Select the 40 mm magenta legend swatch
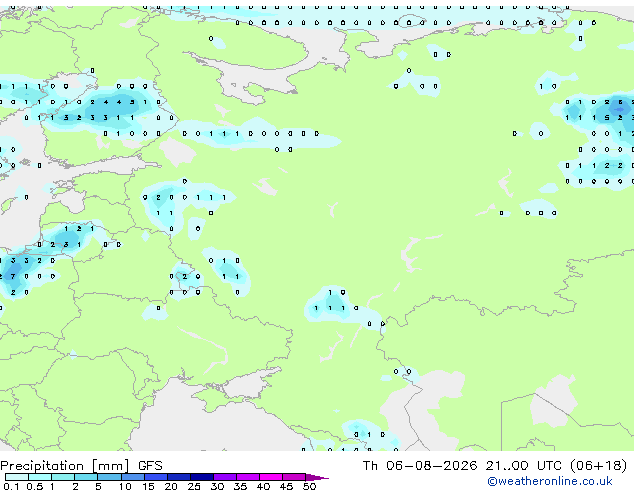This screenshot has width=634, height=490. [271, 477]
